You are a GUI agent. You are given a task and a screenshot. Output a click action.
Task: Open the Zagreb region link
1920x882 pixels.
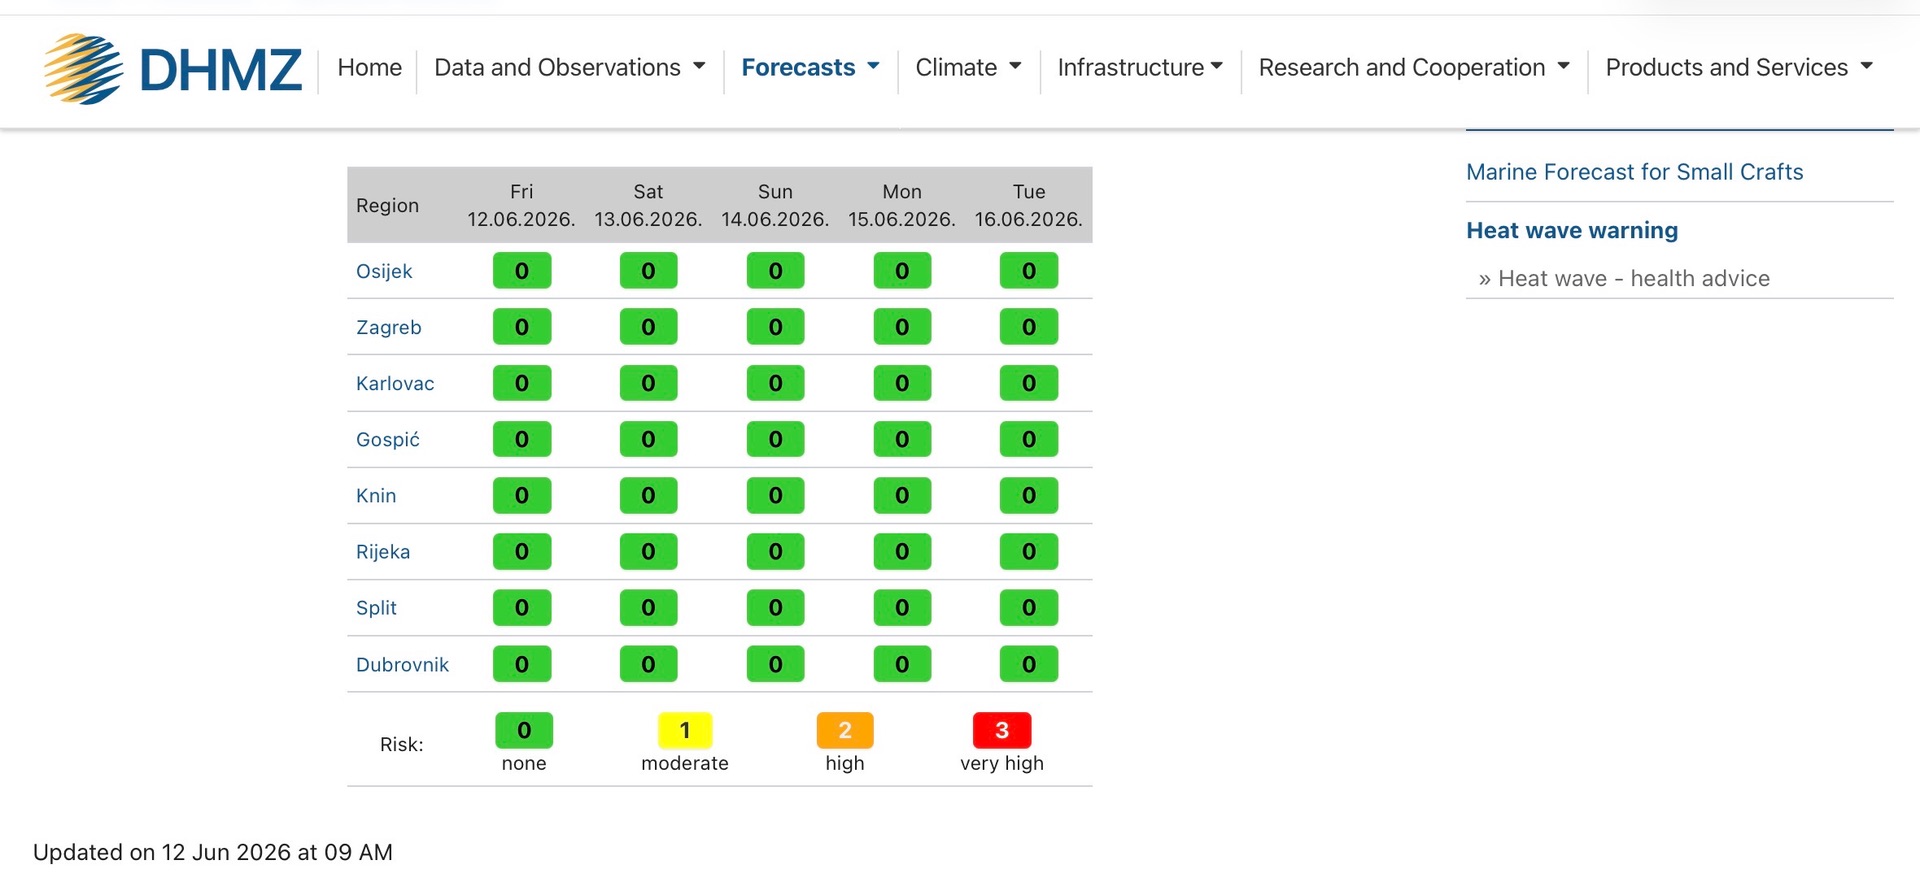388,327
